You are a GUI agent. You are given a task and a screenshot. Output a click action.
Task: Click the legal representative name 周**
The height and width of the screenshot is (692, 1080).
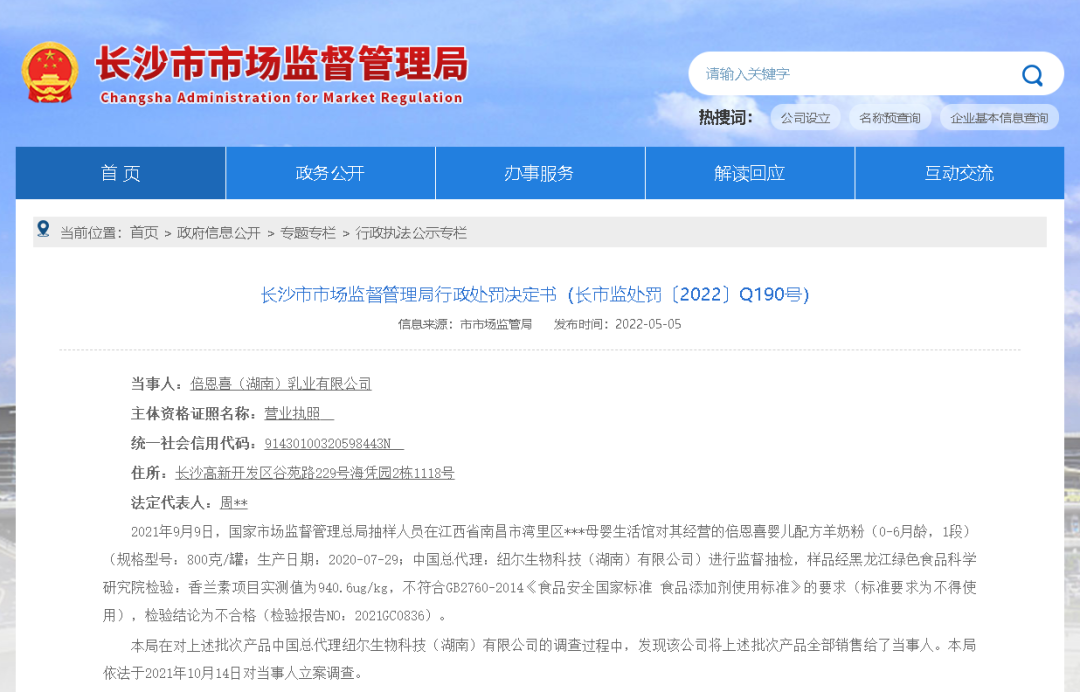click(x=233, y=503)
